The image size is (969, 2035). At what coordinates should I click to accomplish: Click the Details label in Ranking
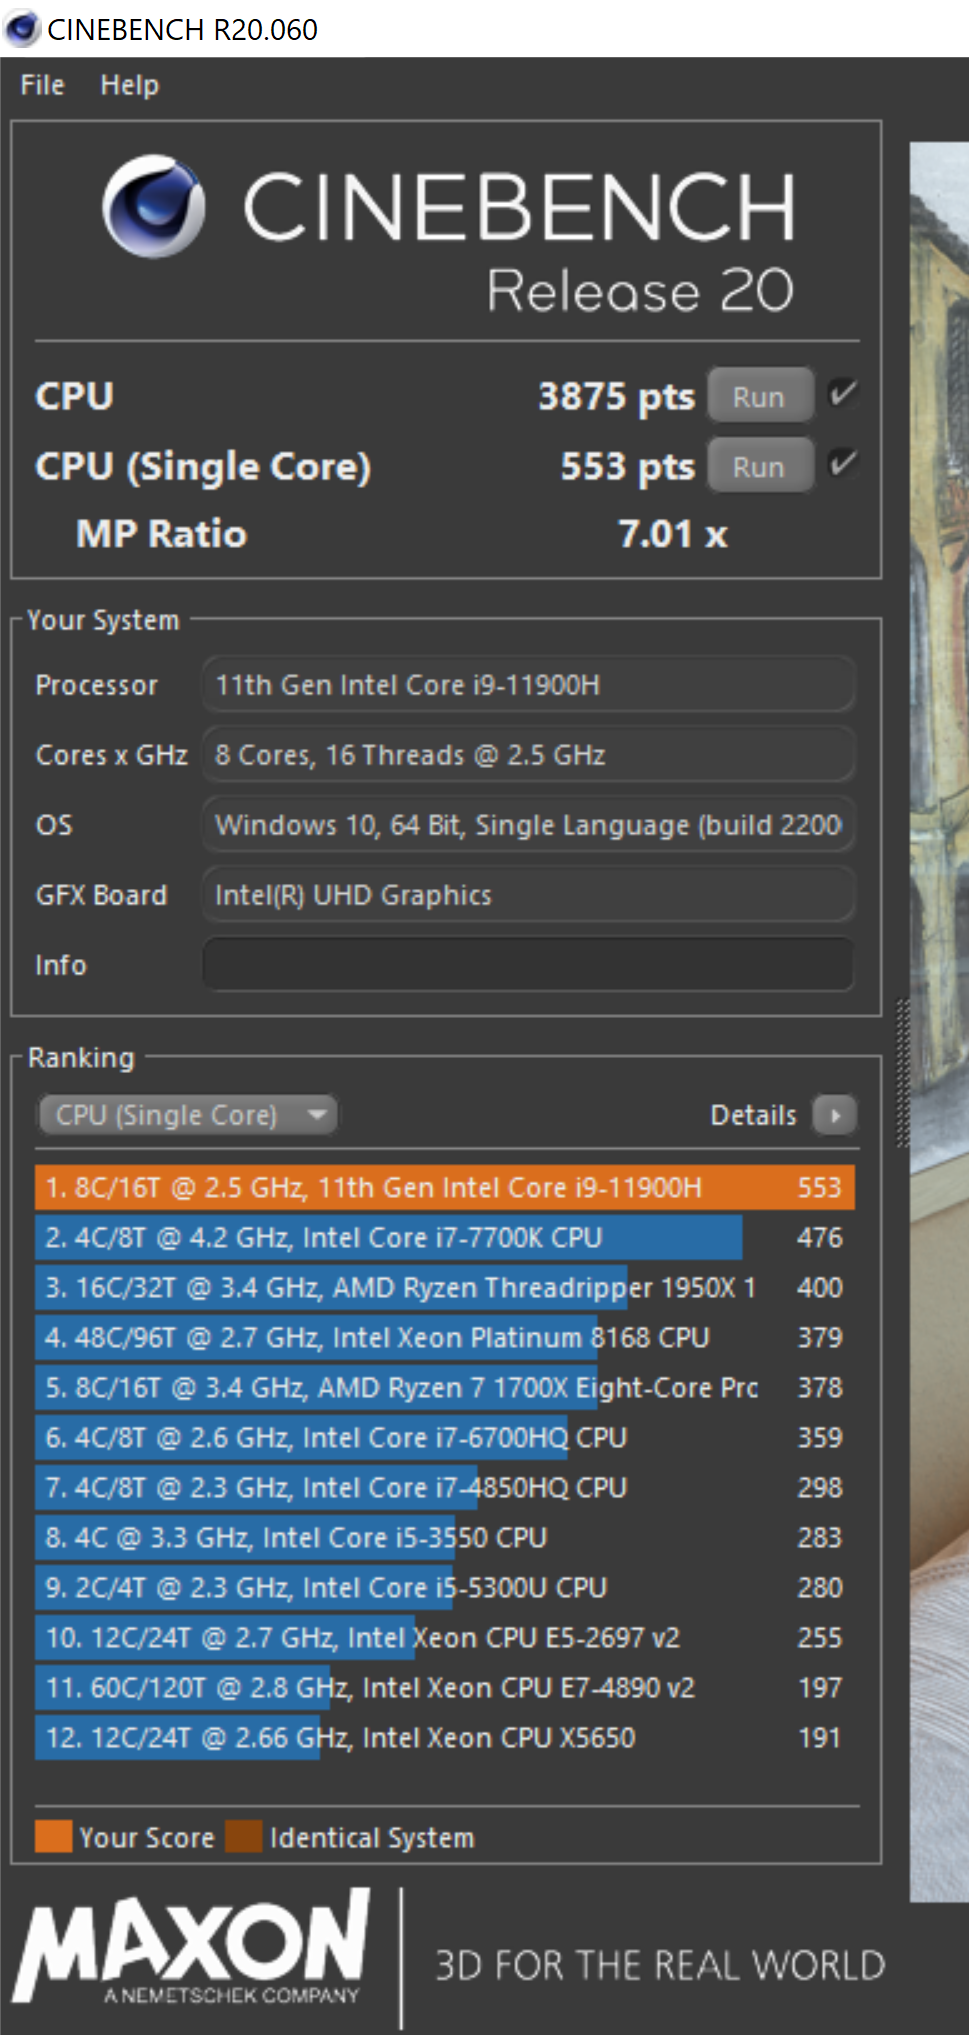pyautogui.click(x=753, y=1115)
